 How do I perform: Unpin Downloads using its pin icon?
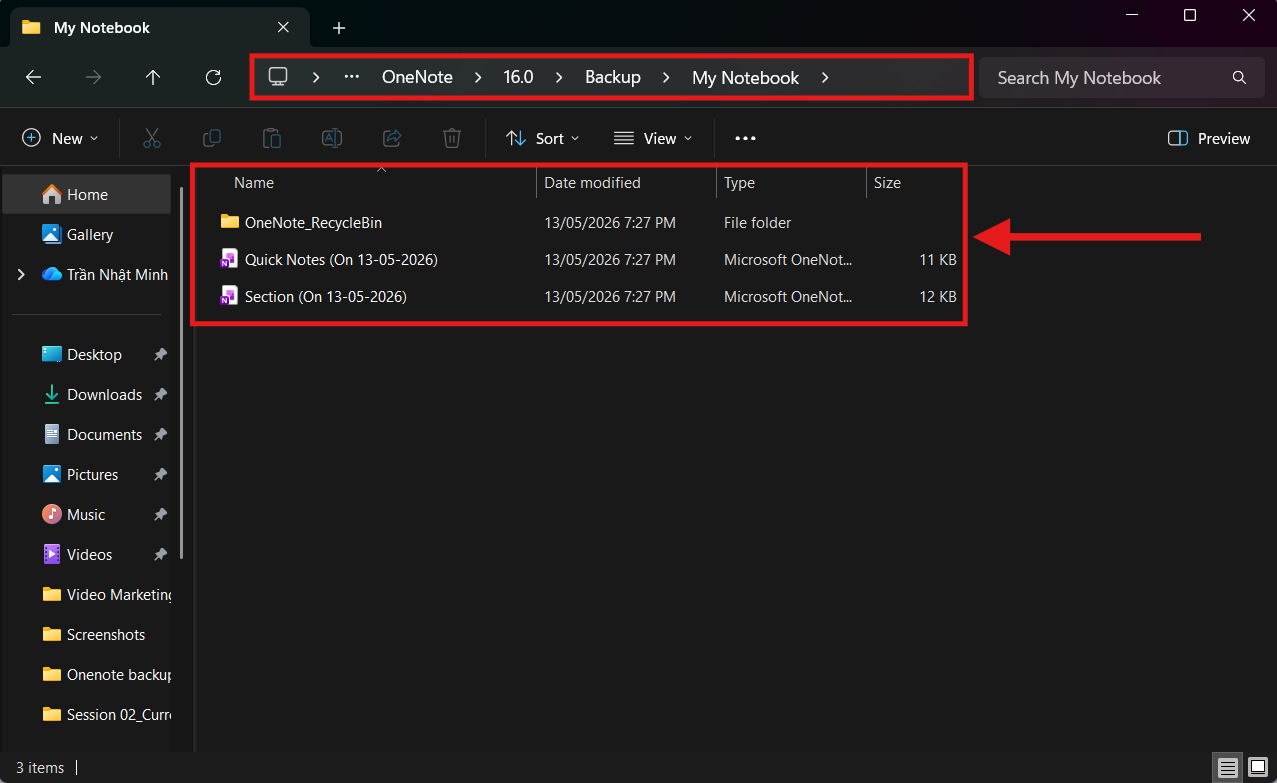coord(160,395)
